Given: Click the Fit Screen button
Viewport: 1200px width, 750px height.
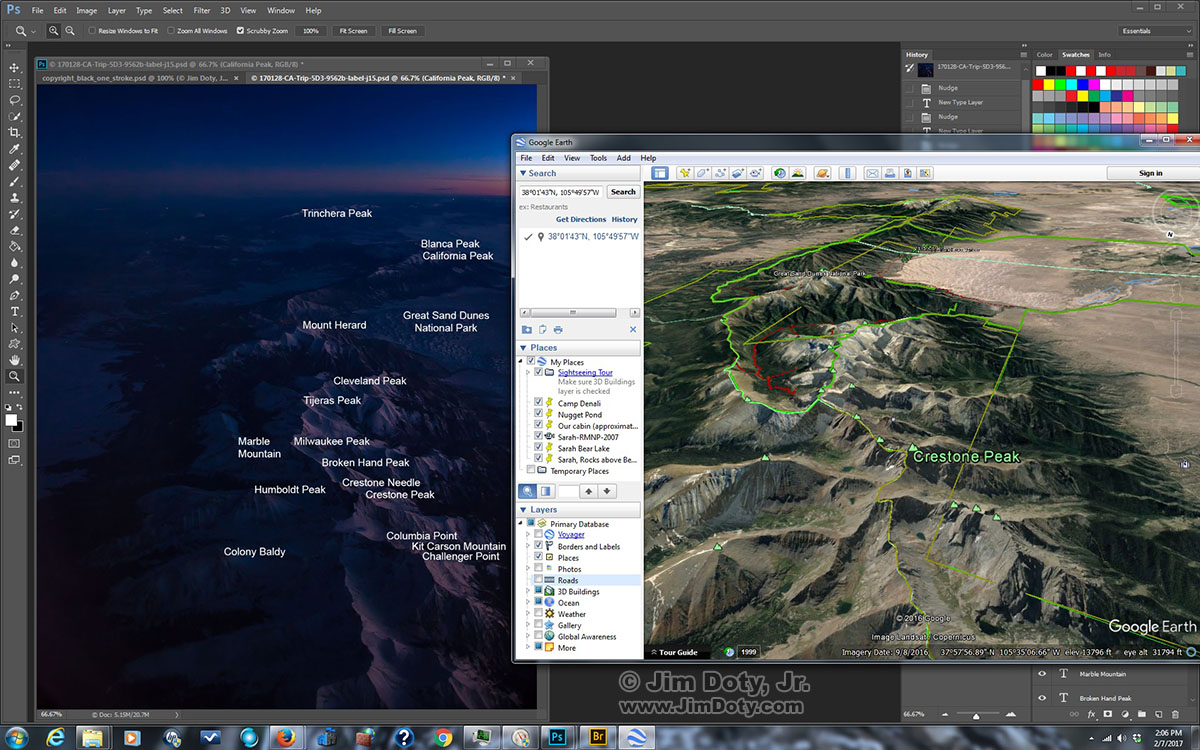Looking at the screenshot, I should [353, 31].
